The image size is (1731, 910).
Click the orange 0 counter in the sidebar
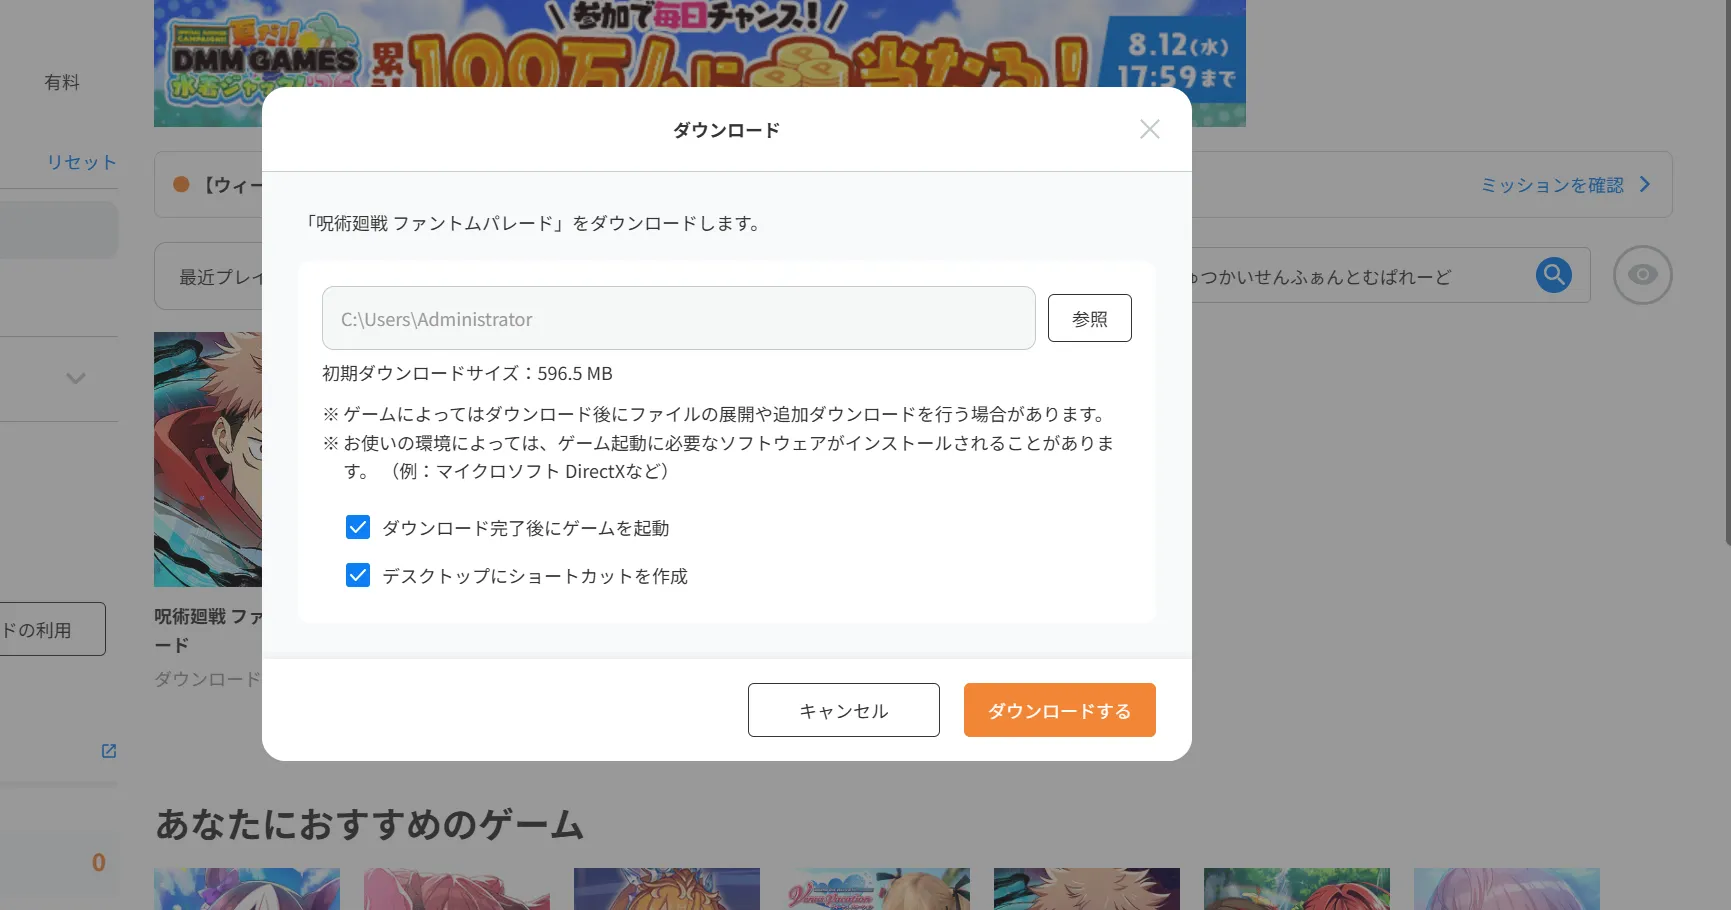pos(98,862)
